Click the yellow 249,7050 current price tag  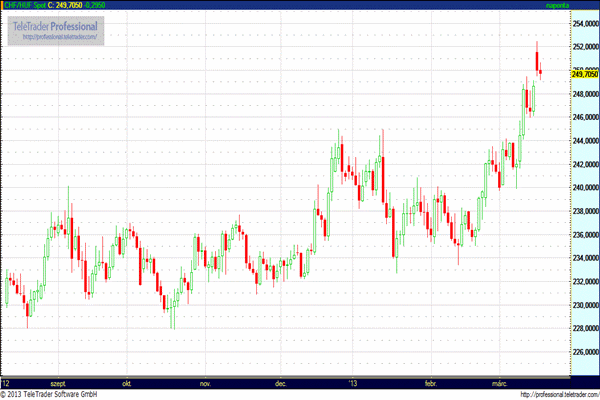pos(584,73)
